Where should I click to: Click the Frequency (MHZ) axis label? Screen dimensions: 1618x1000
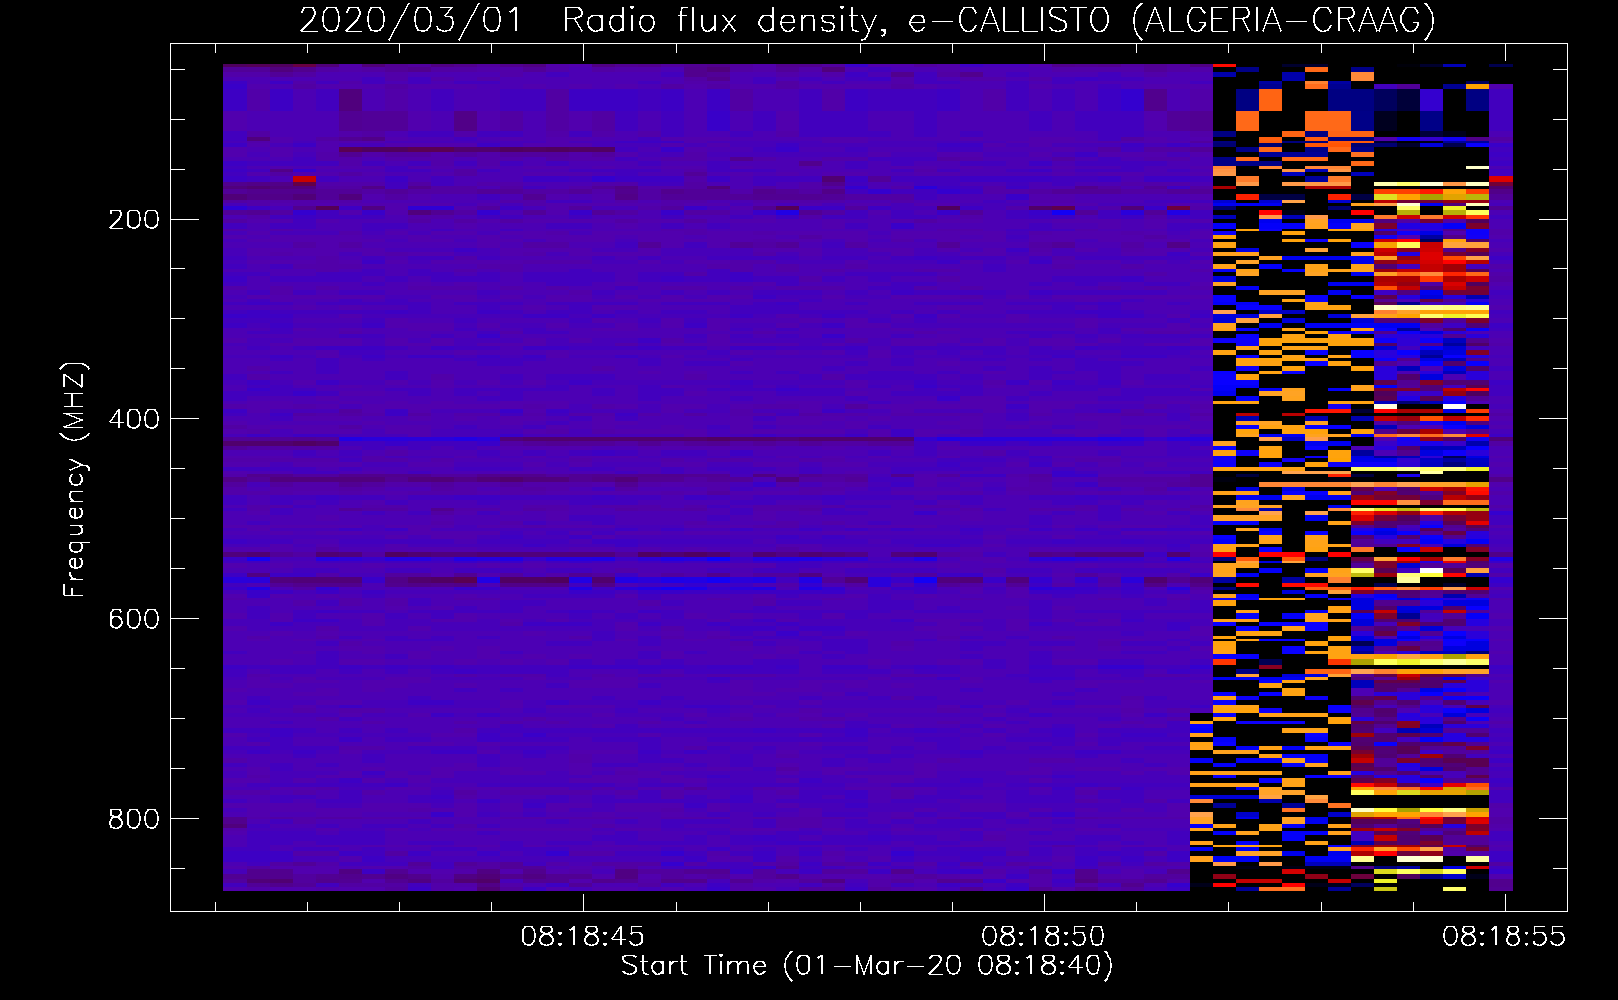coord(75,479)
